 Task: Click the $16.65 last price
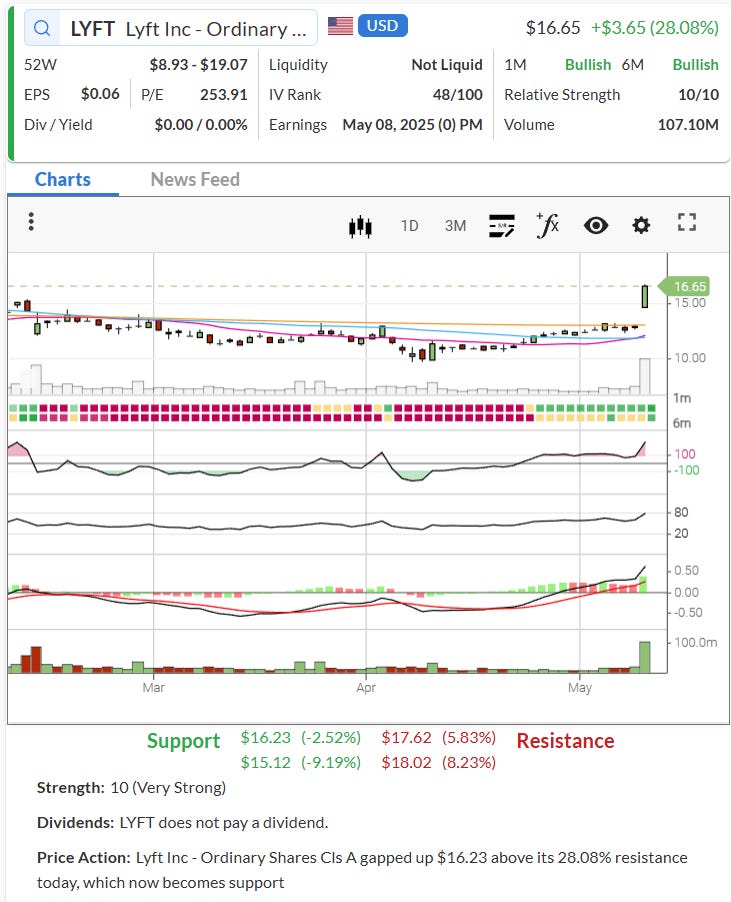click(x=553, y=28)
